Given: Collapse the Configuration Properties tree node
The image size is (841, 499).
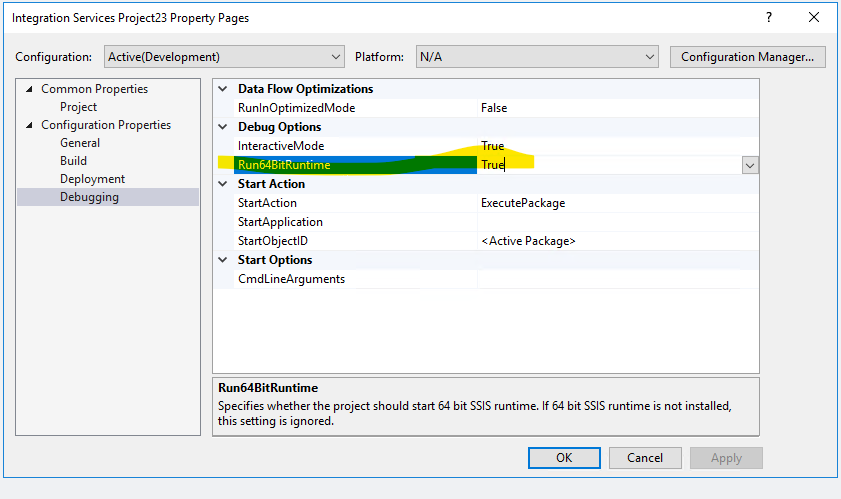Looking at the screenshot, I should coord(29,125).
